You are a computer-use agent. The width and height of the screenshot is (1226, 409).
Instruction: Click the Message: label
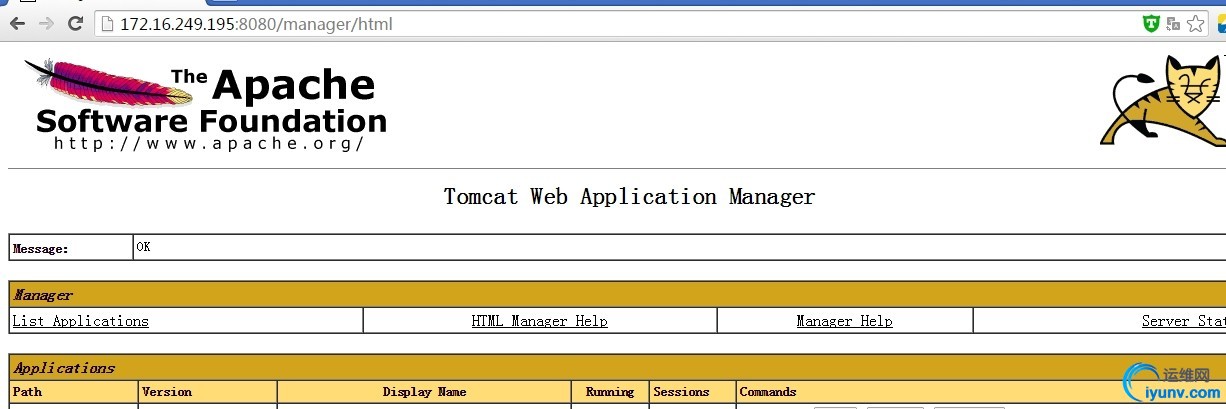point(41,249)
